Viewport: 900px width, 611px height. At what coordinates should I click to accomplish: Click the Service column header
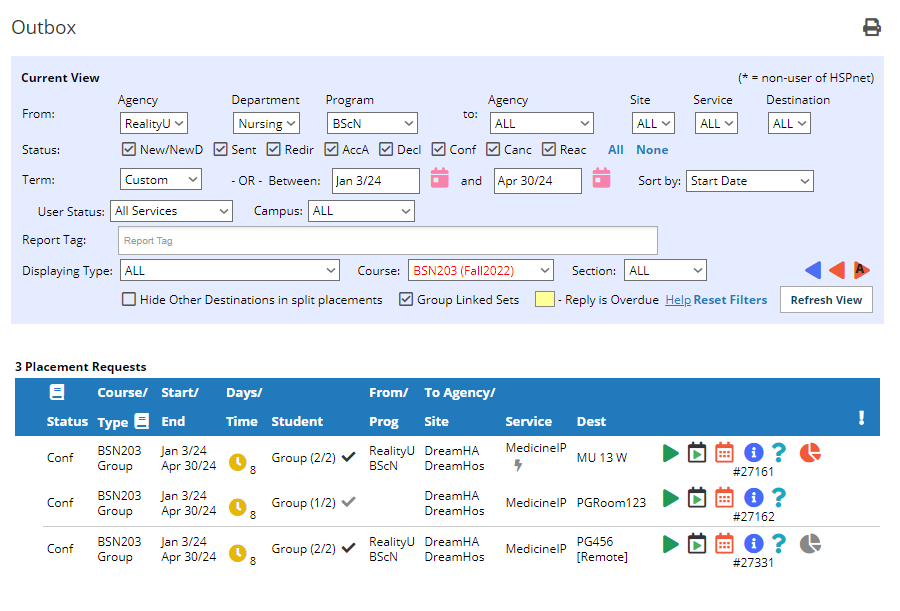click(528, 421)
